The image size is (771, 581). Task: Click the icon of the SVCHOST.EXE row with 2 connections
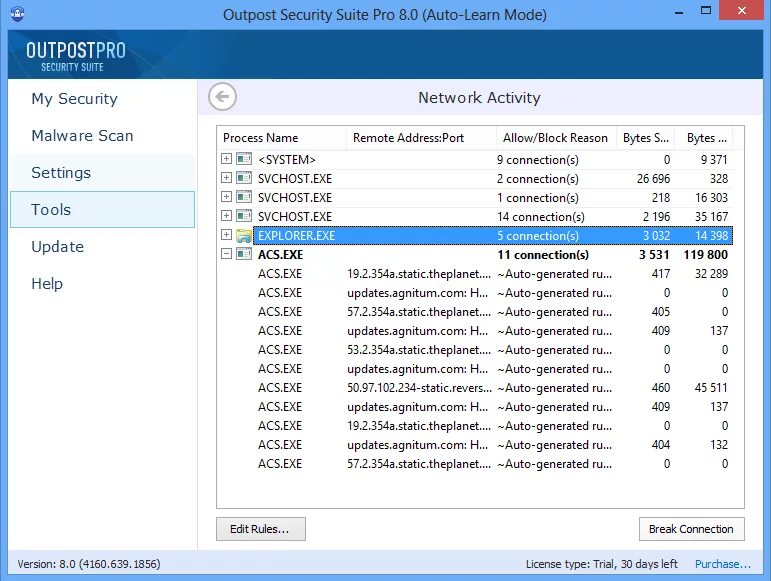click(244, 178)
